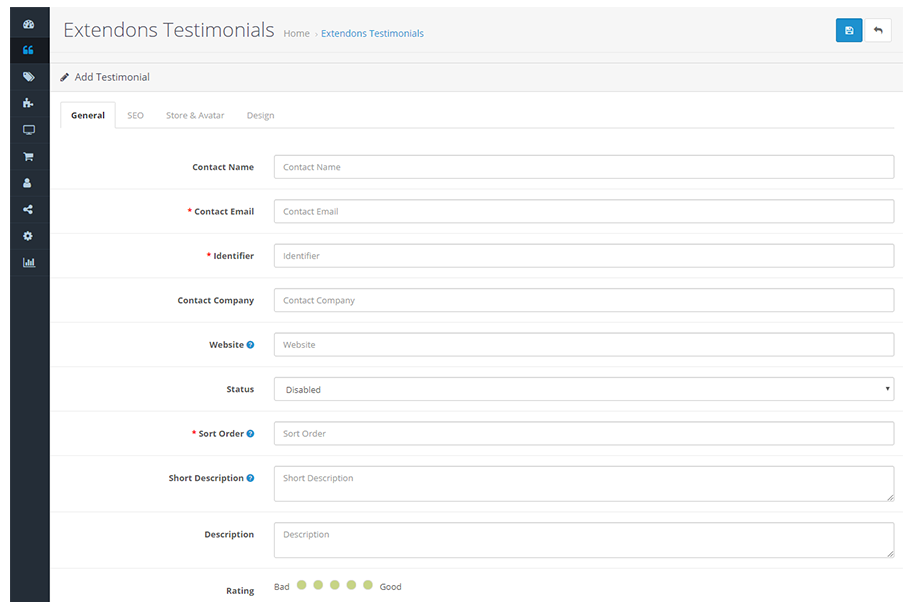
Task: Open the Catalog tags sidebar icon
Action: tap(29, 76)
